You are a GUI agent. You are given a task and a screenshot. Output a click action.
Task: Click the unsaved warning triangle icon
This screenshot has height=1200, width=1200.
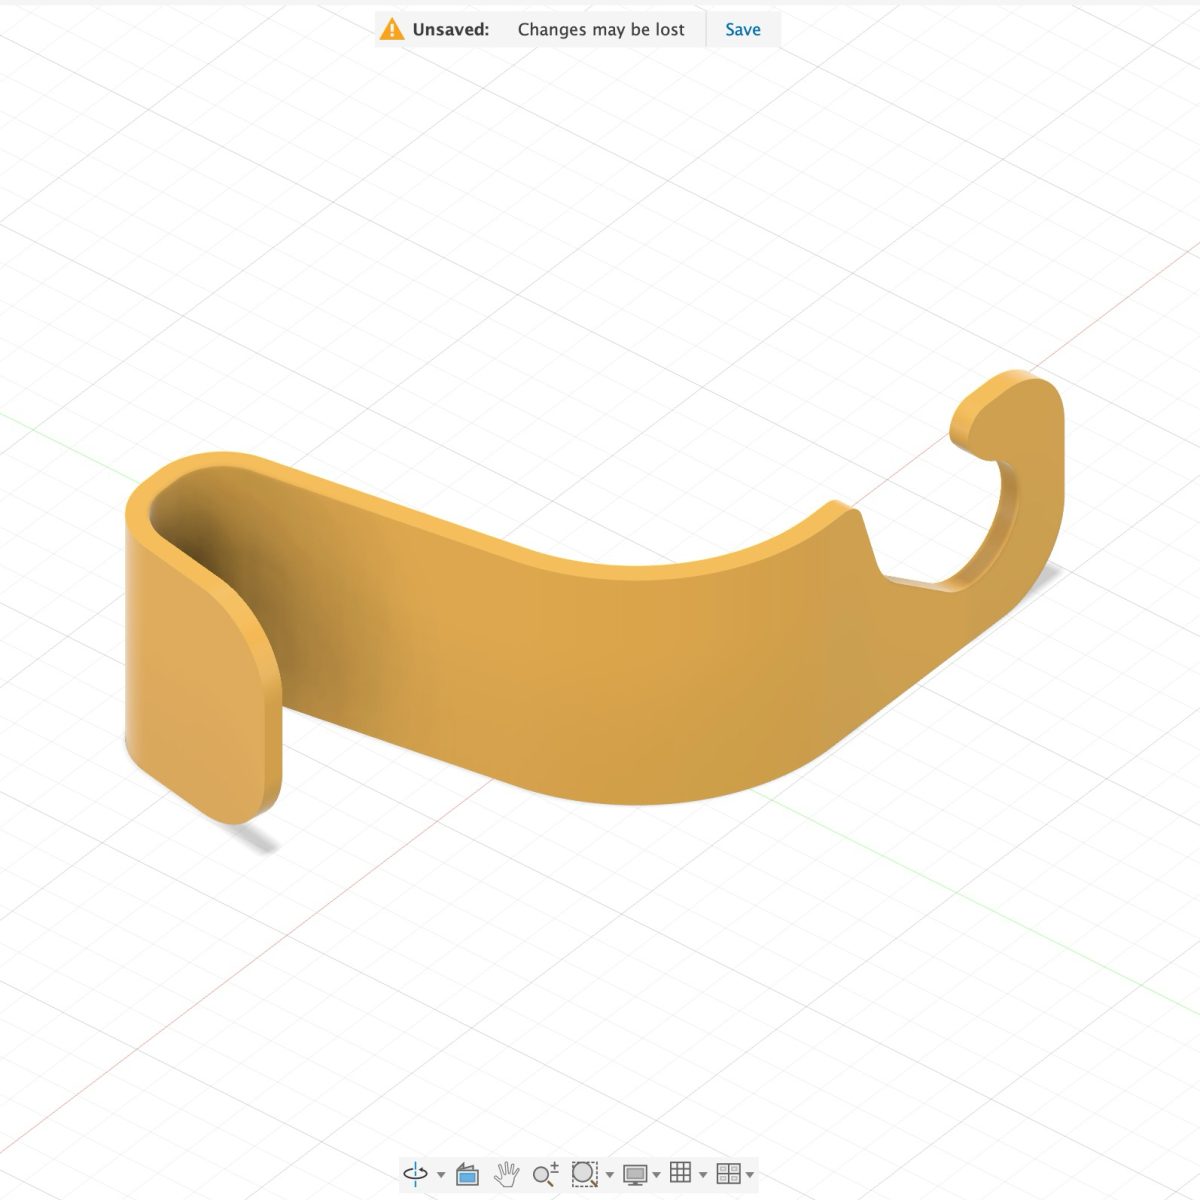tap(391, 29)
